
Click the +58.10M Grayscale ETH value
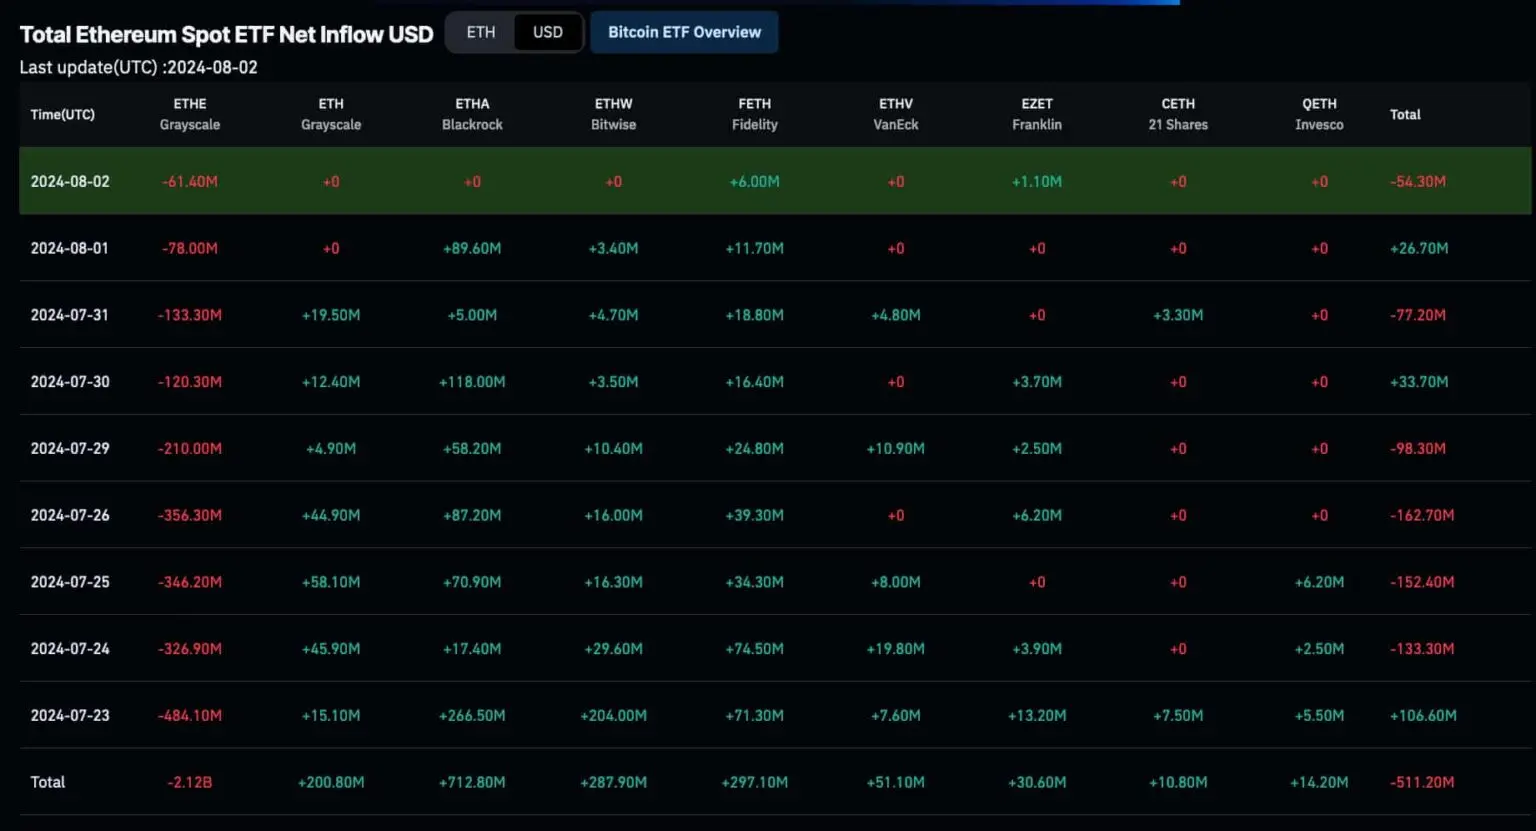331,582
